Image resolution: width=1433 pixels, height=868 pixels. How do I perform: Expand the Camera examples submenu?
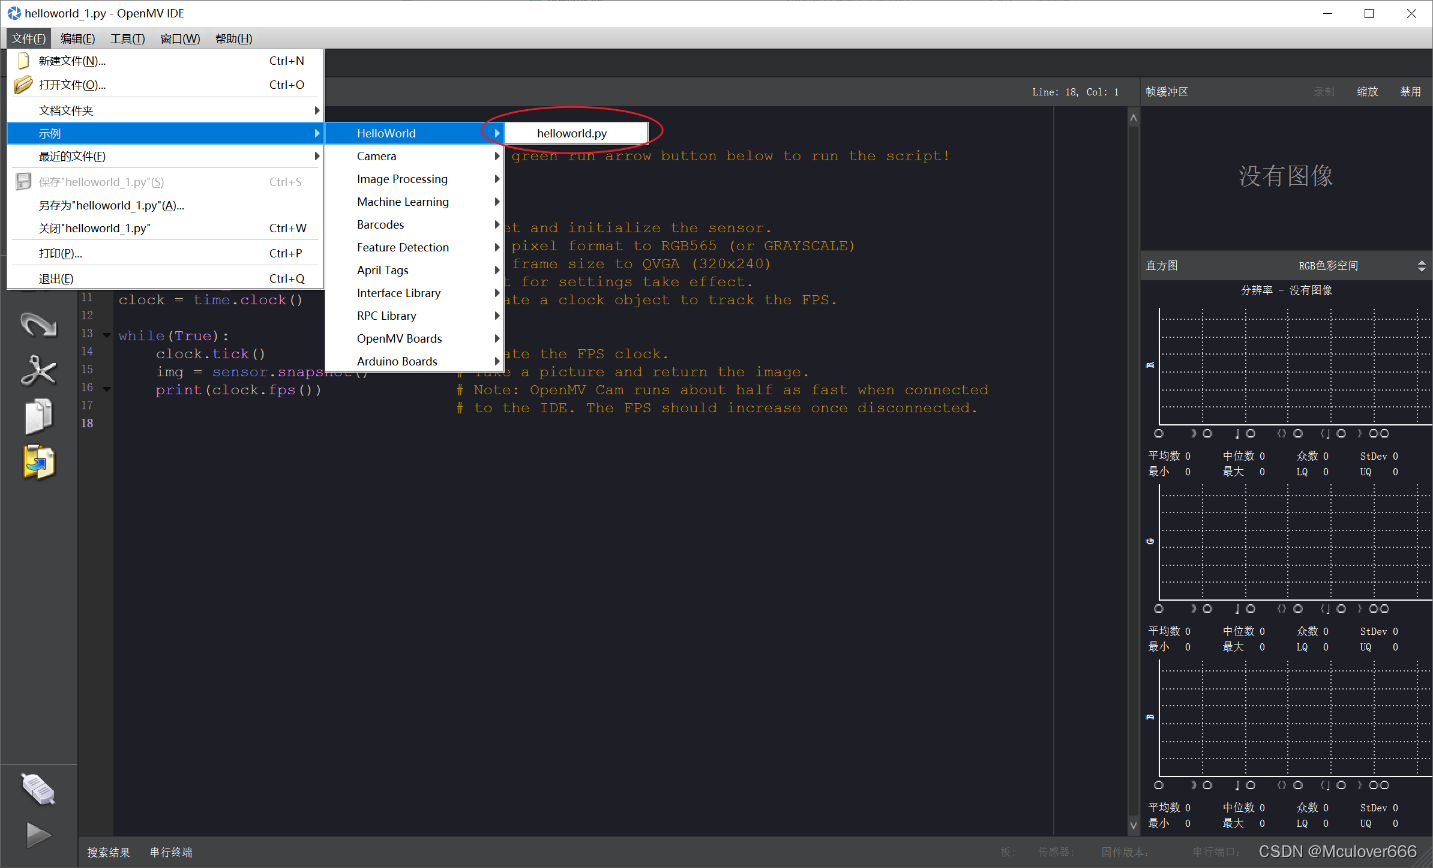click(414, 156)
